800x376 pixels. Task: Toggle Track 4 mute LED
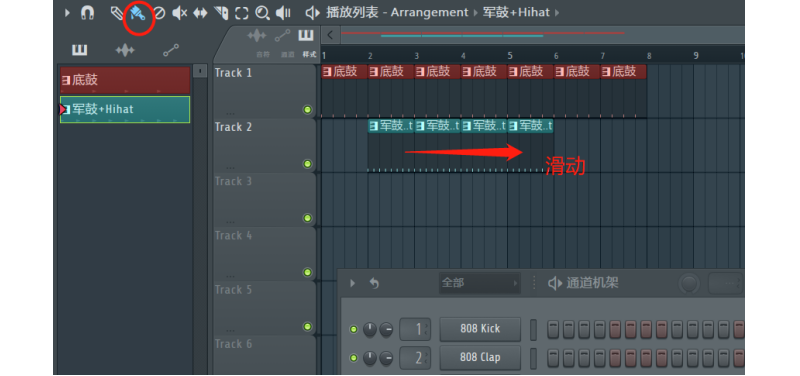coord(307,272)
